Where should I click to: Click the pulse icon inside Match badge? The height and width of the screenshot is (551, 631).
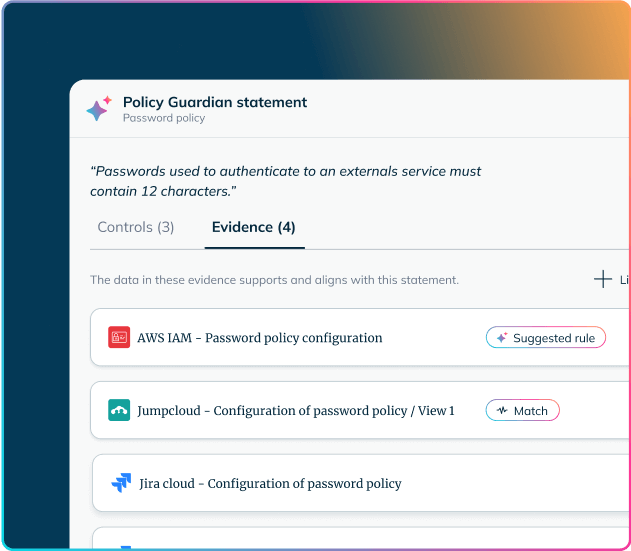pos(502,411)
